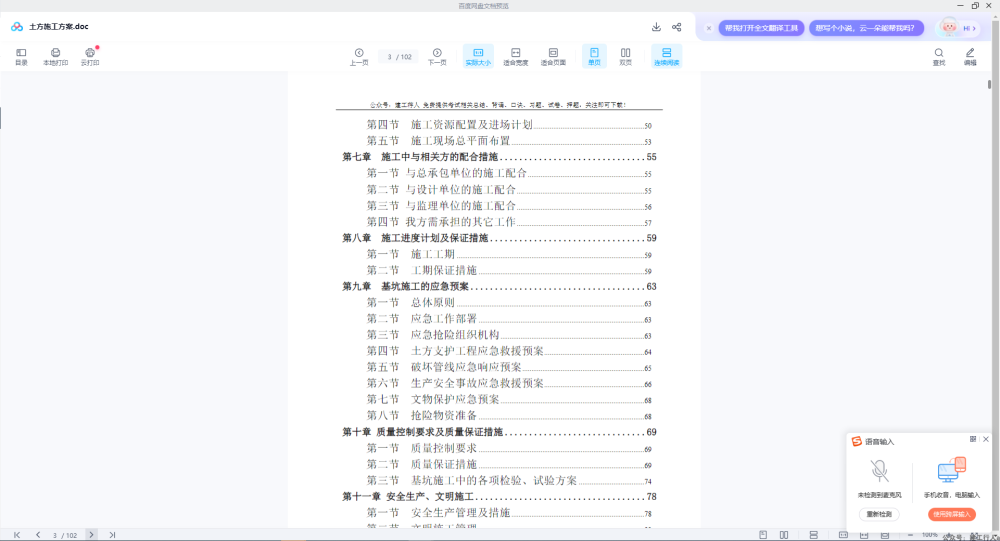Click 第八章 施工进度计划及保证措施 entry
1000x541 pixels.
(x=499, y=238)
